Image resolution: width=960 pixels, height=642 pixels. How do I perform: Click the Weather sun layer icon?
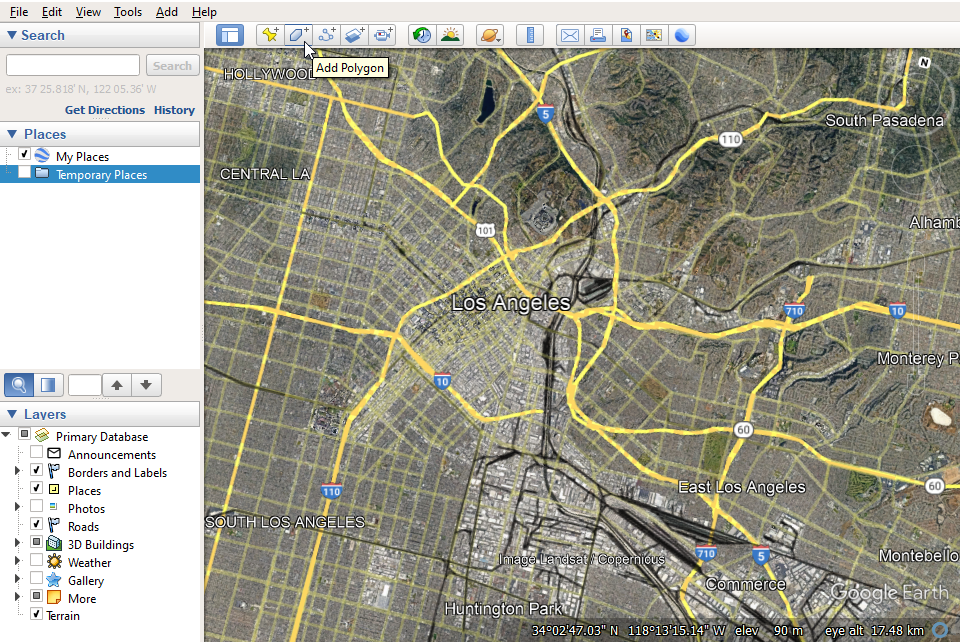54,562
